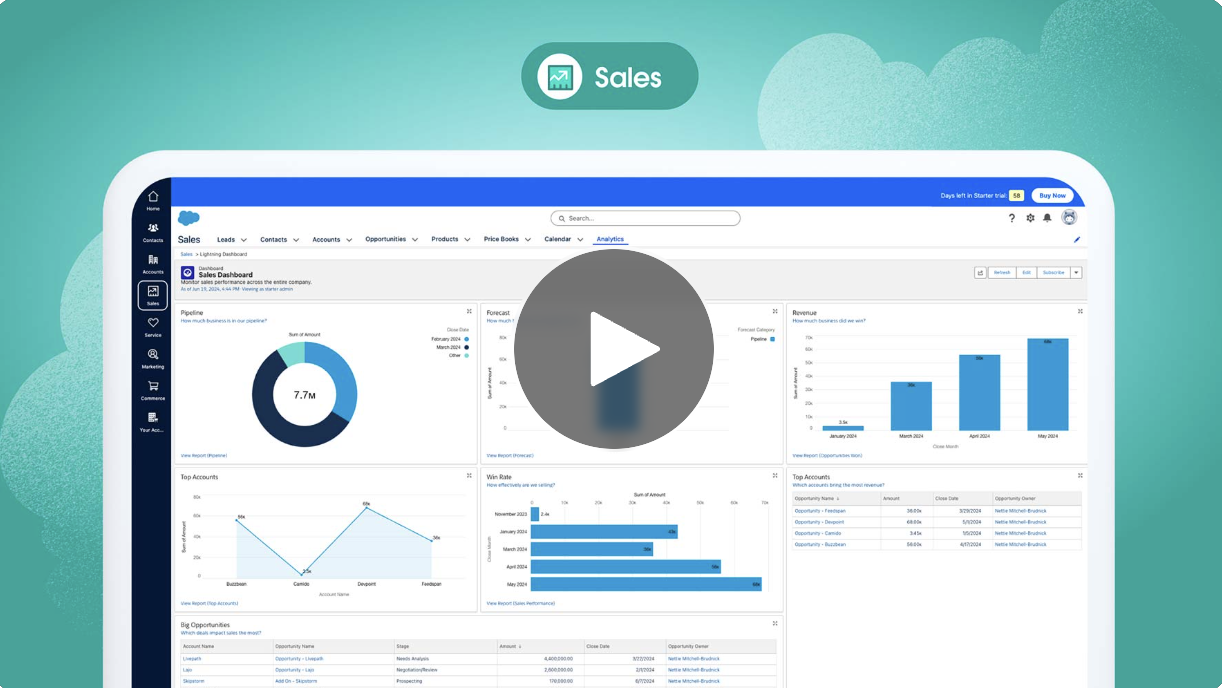Click the Search input field
The image size is (1222, 688).
tap(645, 218)
